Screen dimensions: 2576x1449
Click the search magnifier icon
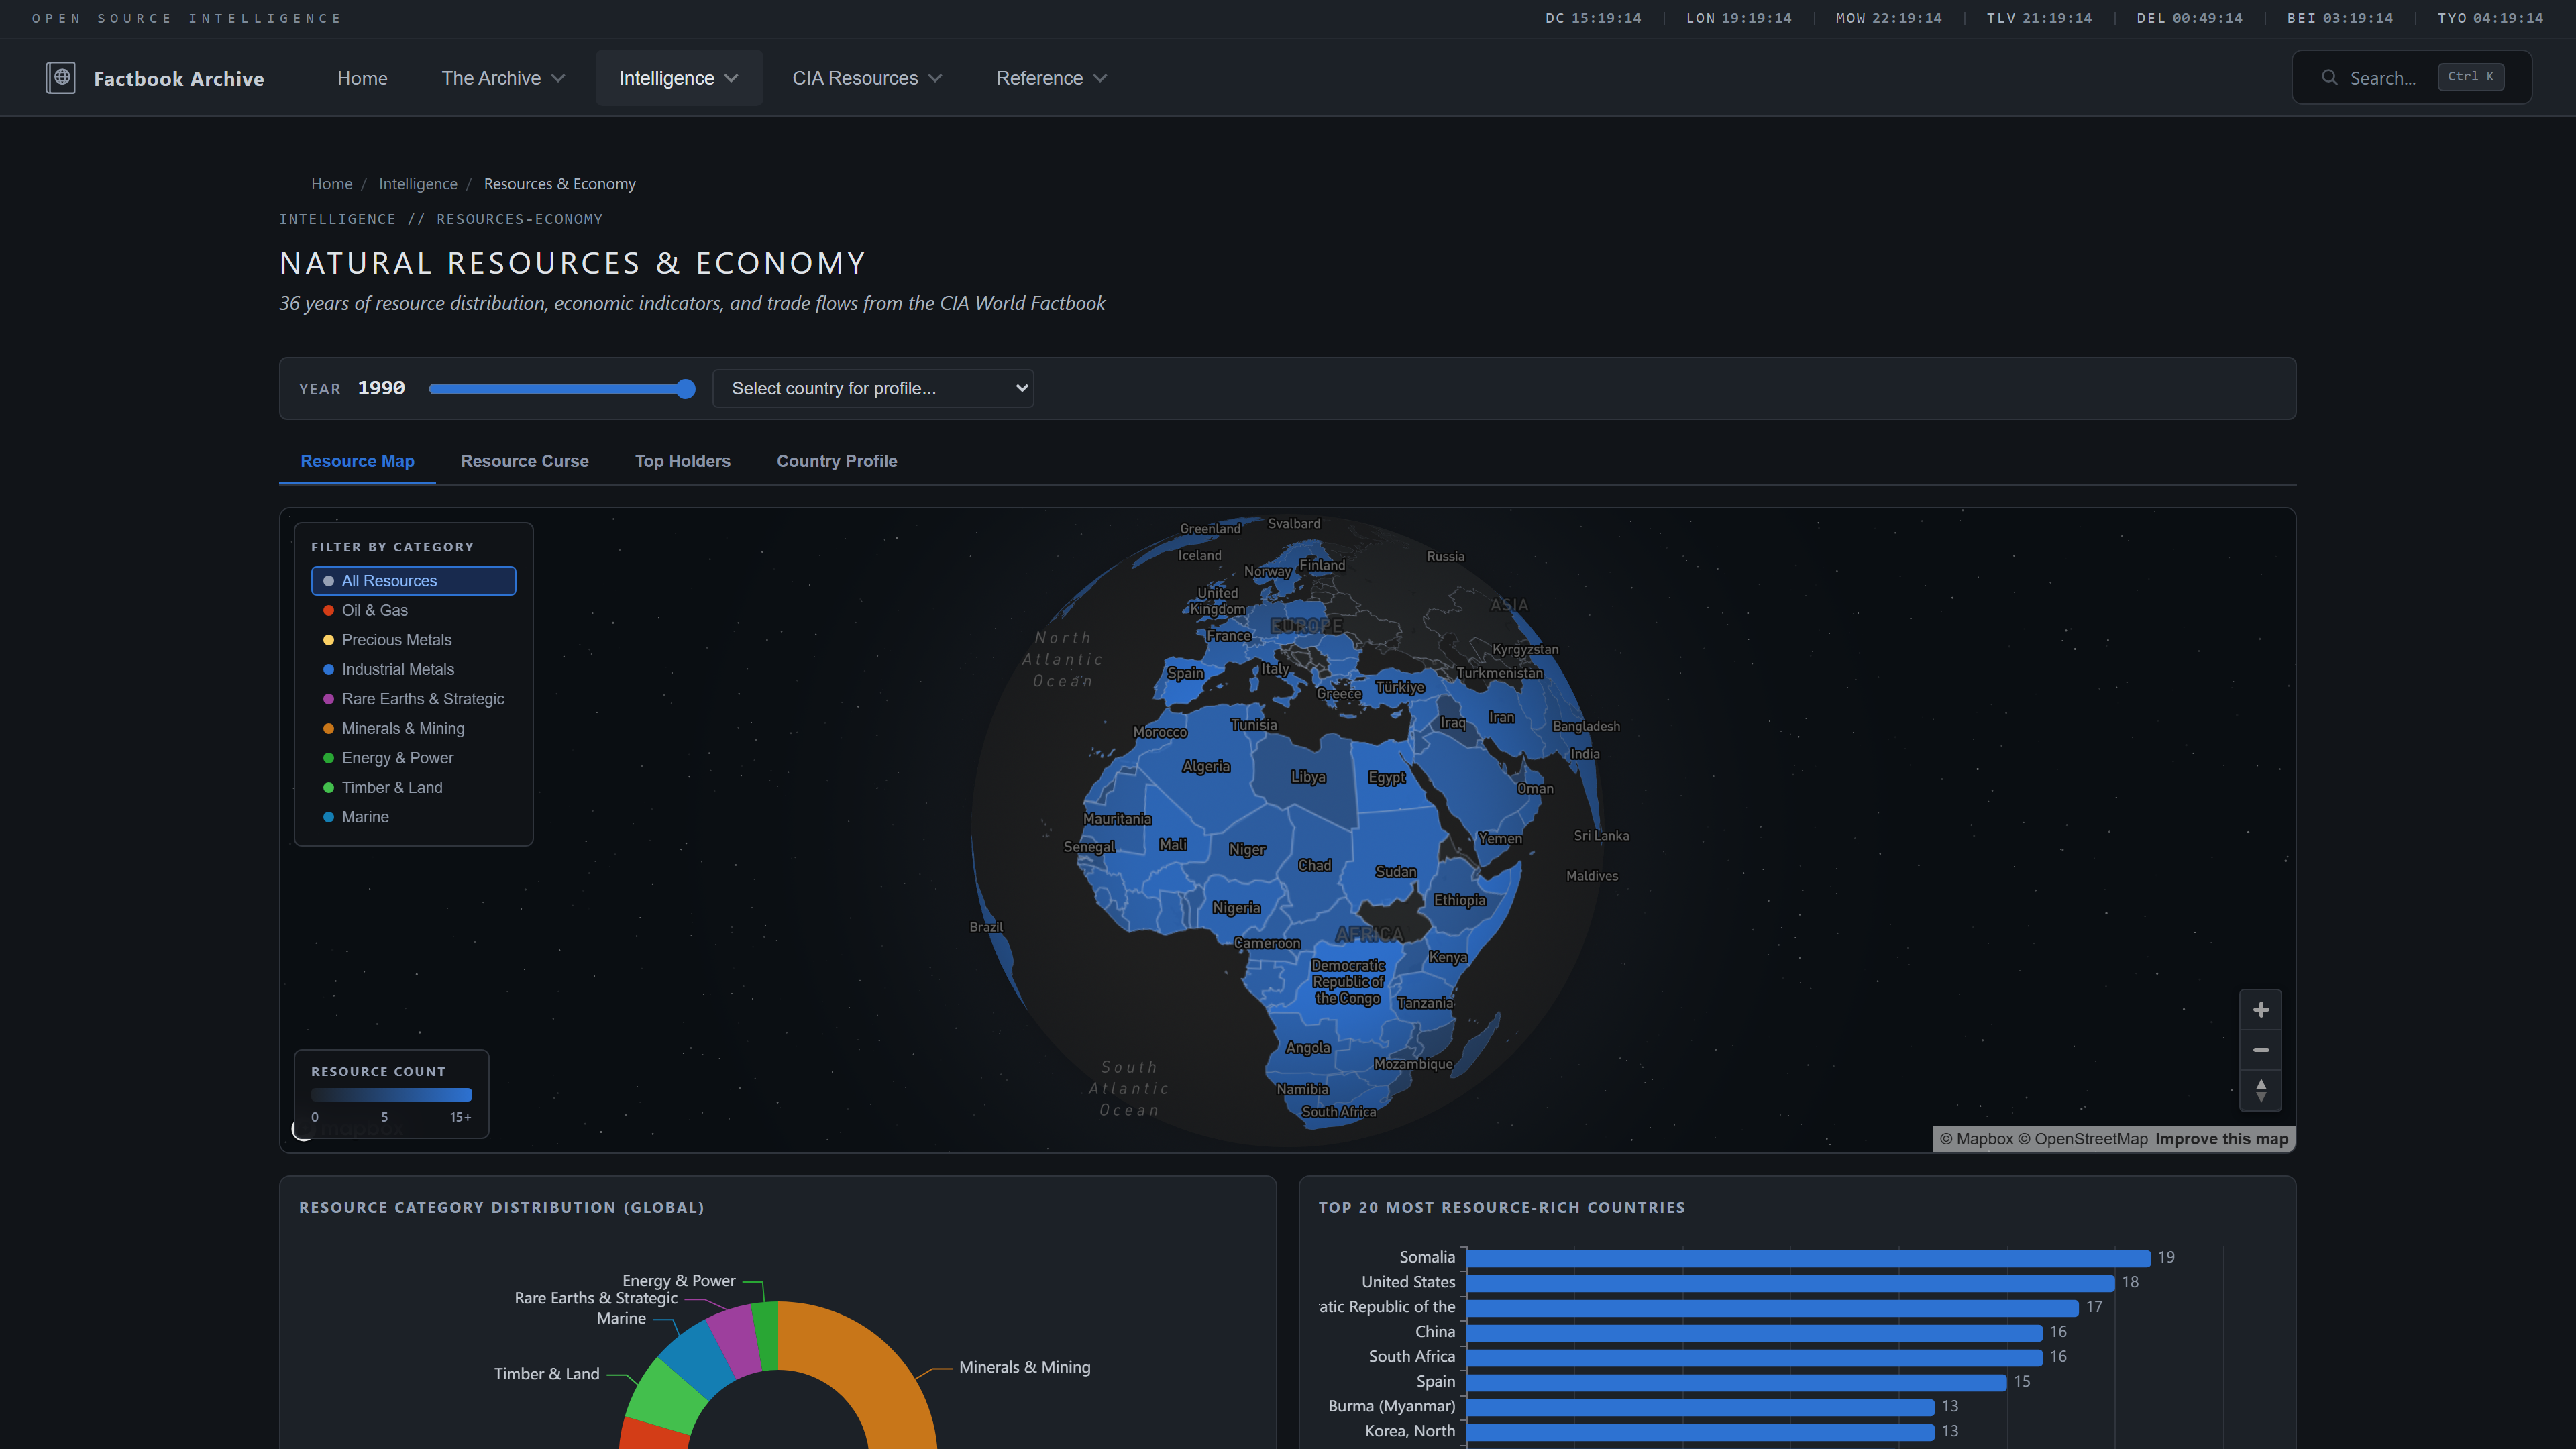point(2329,78)
